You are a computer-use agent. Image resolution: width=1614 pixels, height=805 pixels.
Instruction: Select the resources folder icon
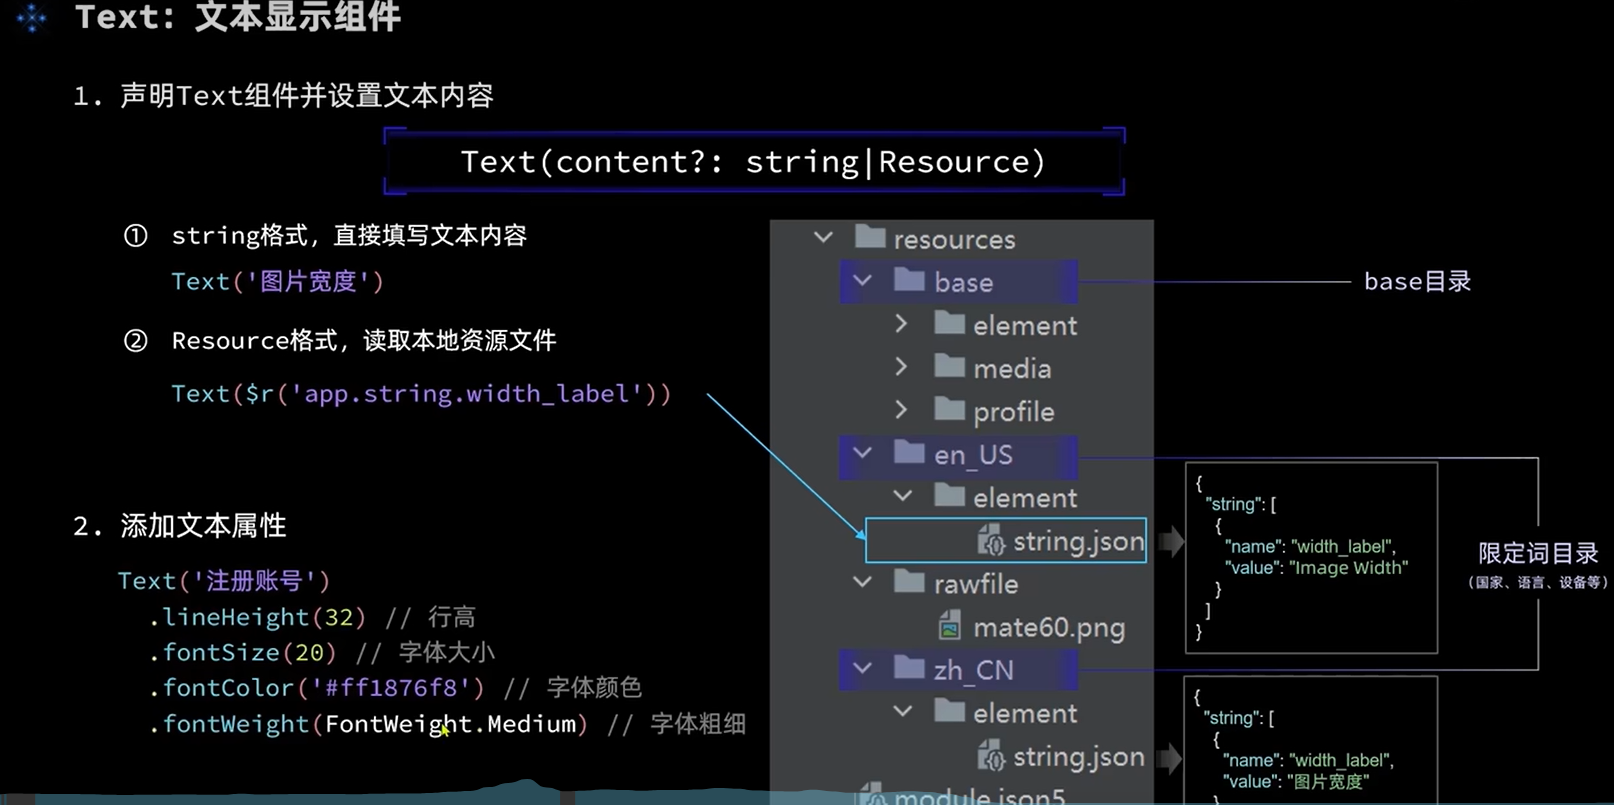[870, 237]
